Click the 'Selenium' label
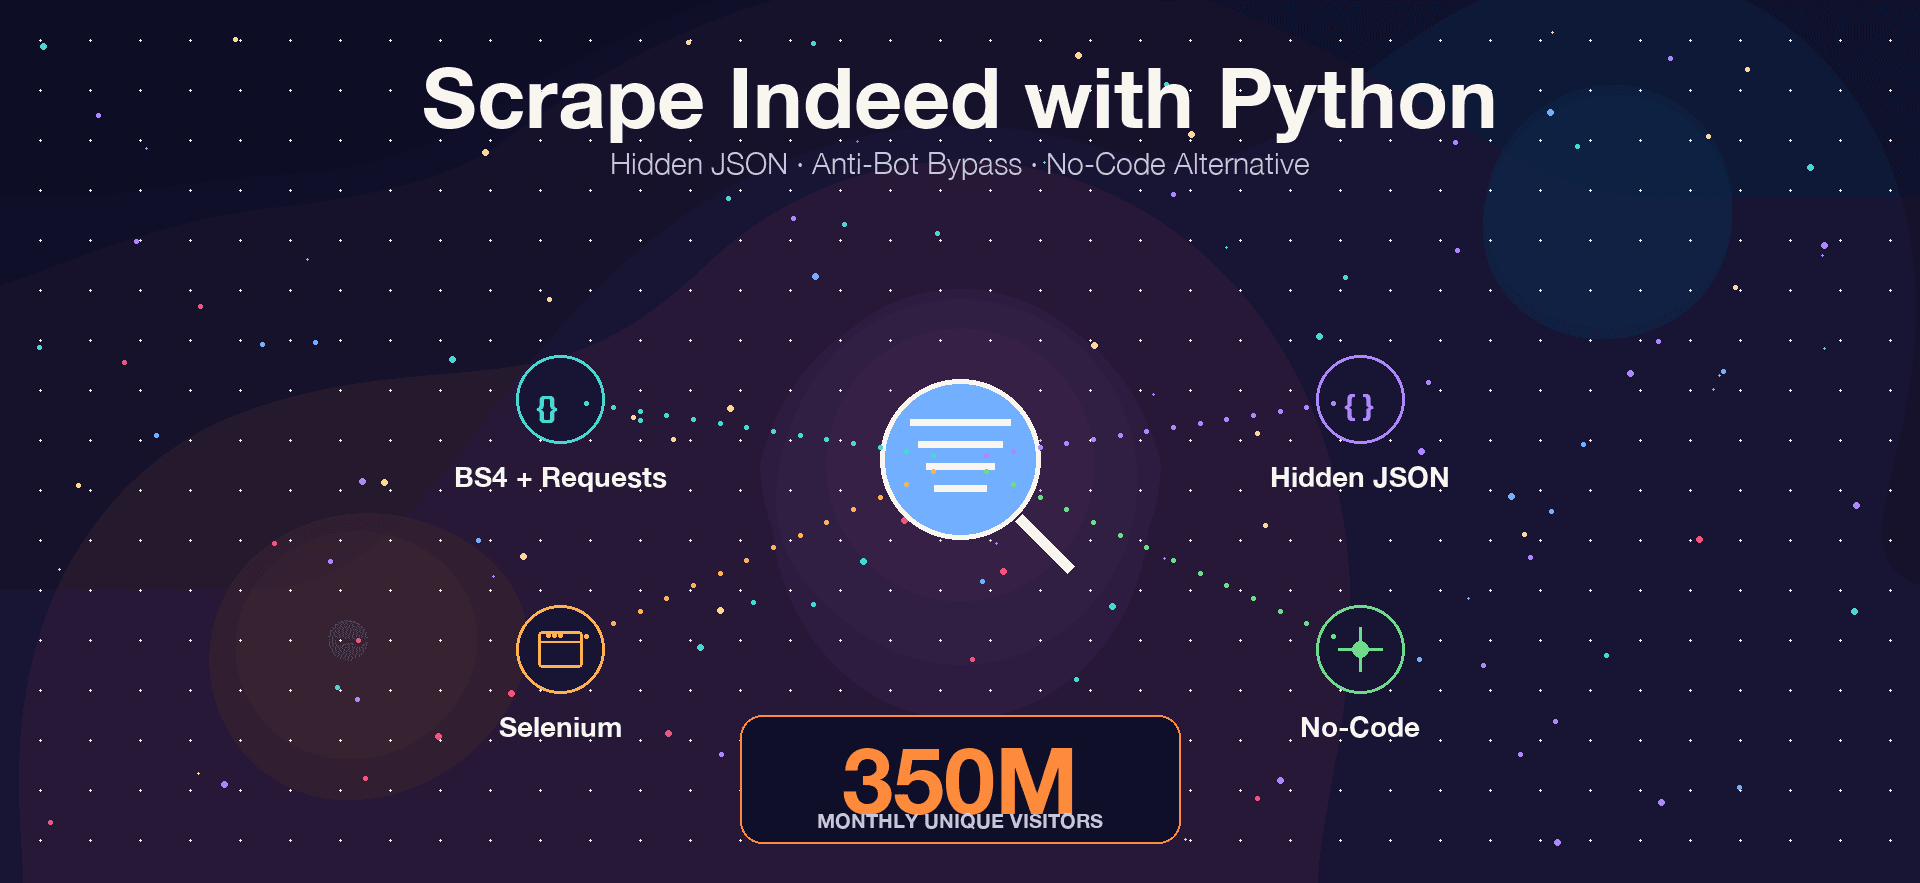Viewport: 1920px width, 883px height. click(x=560, y=727)
